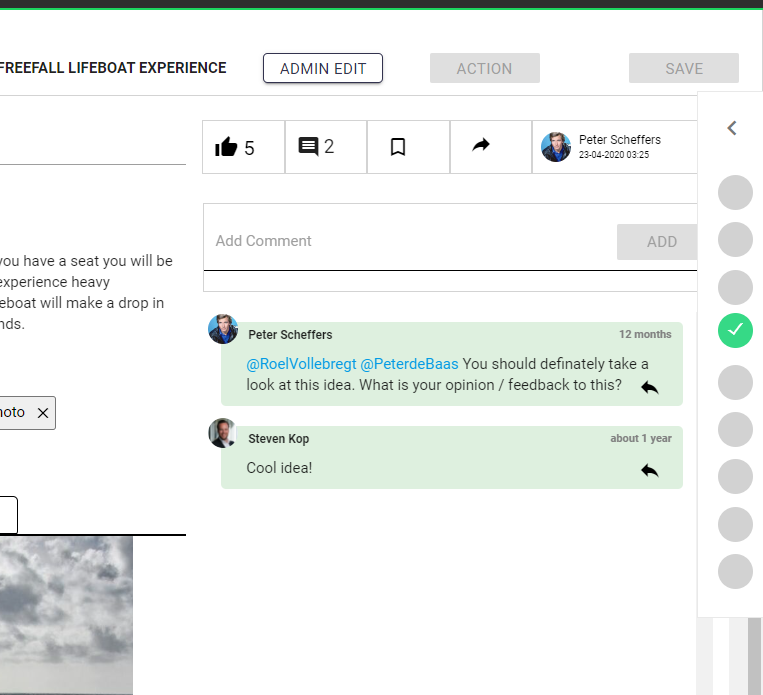This screenshot has height=695, width=763.
Task: Remove the photo tag with X icon
Action: [43, 413]
